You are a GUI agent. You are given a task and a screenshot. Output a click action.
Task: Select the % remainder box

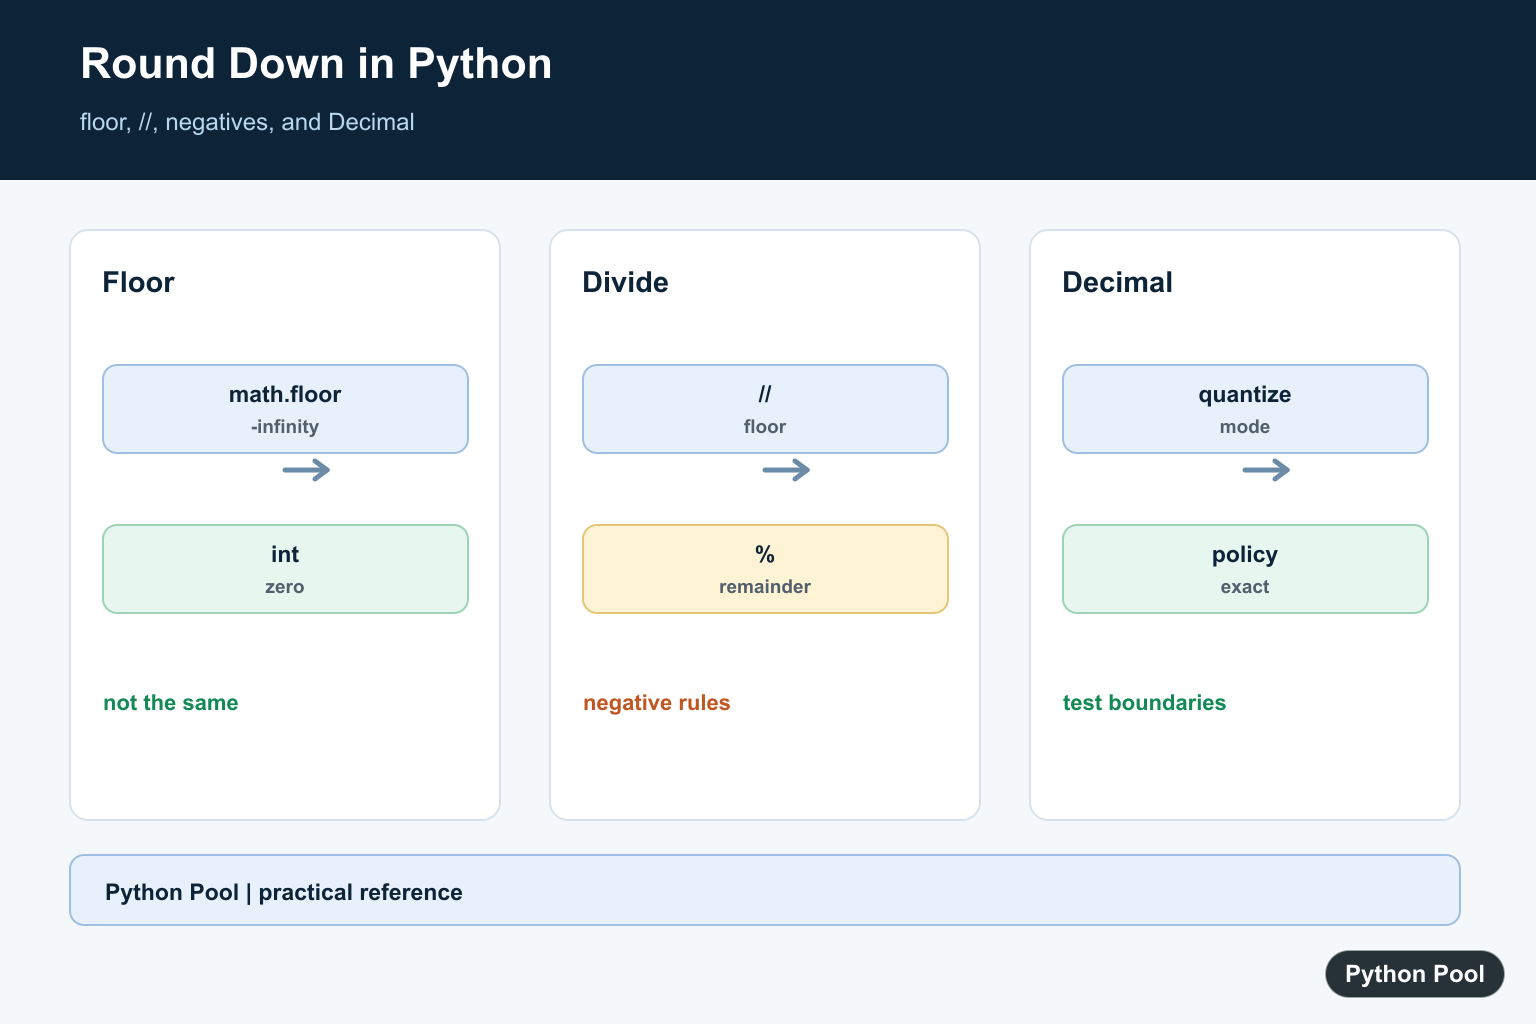tap(765, 569)
